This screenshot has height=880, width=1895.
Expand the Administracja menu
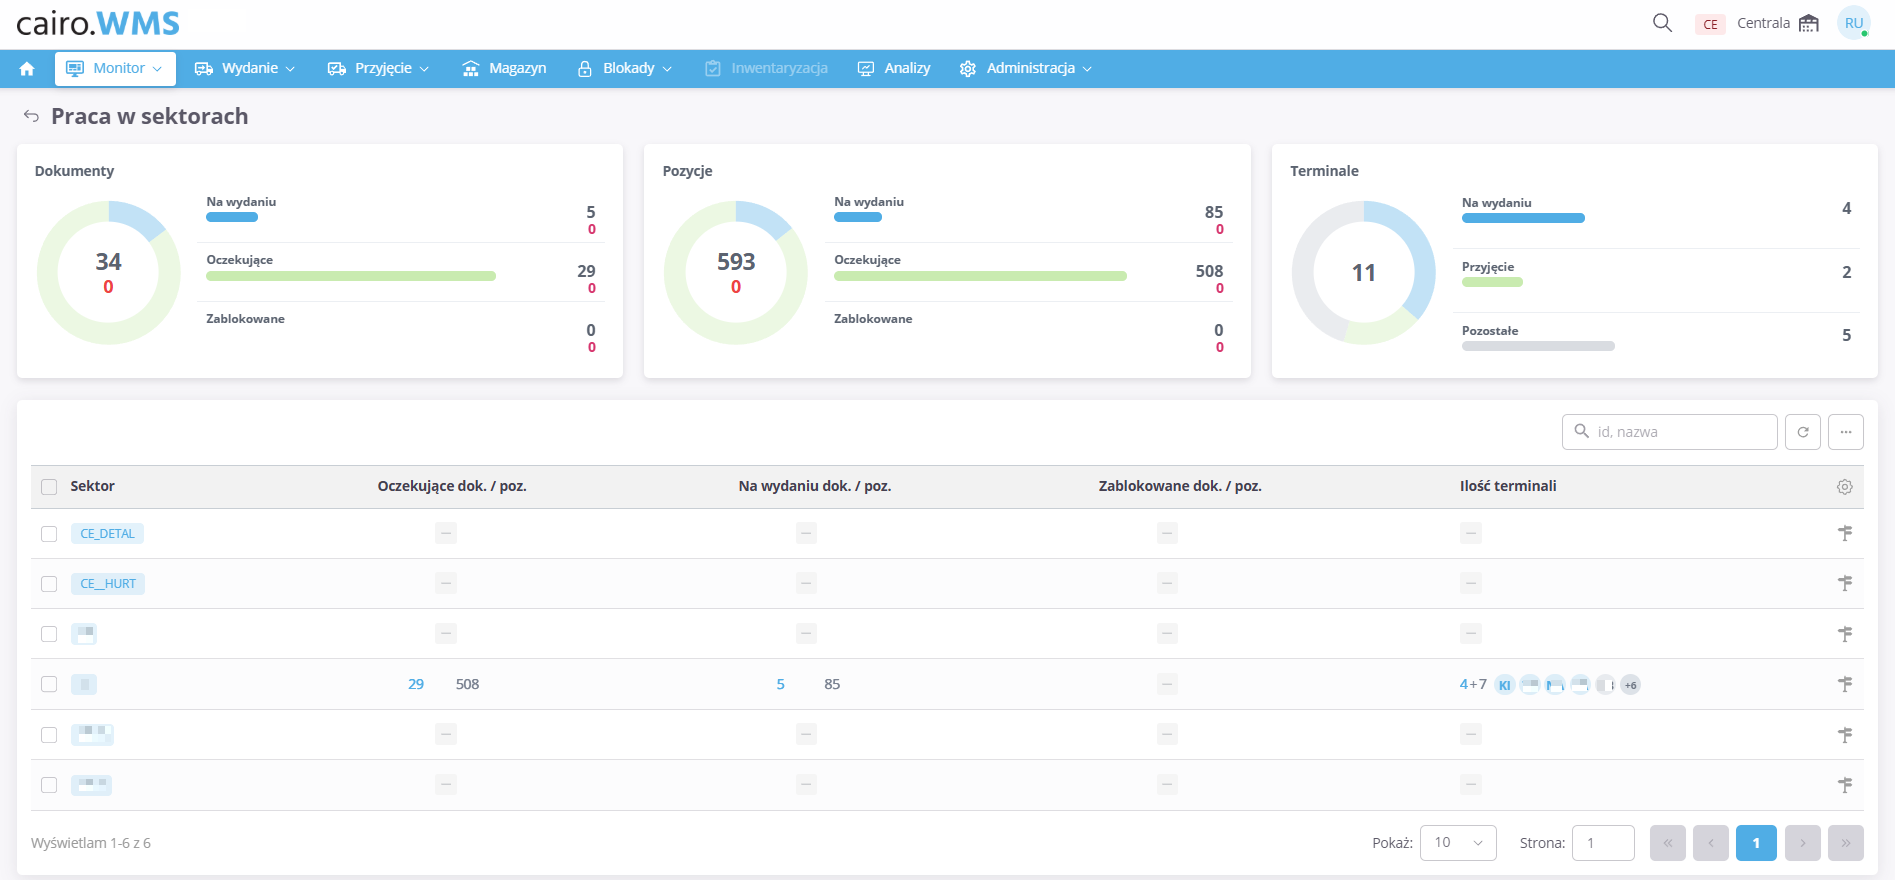[1025, 69]
